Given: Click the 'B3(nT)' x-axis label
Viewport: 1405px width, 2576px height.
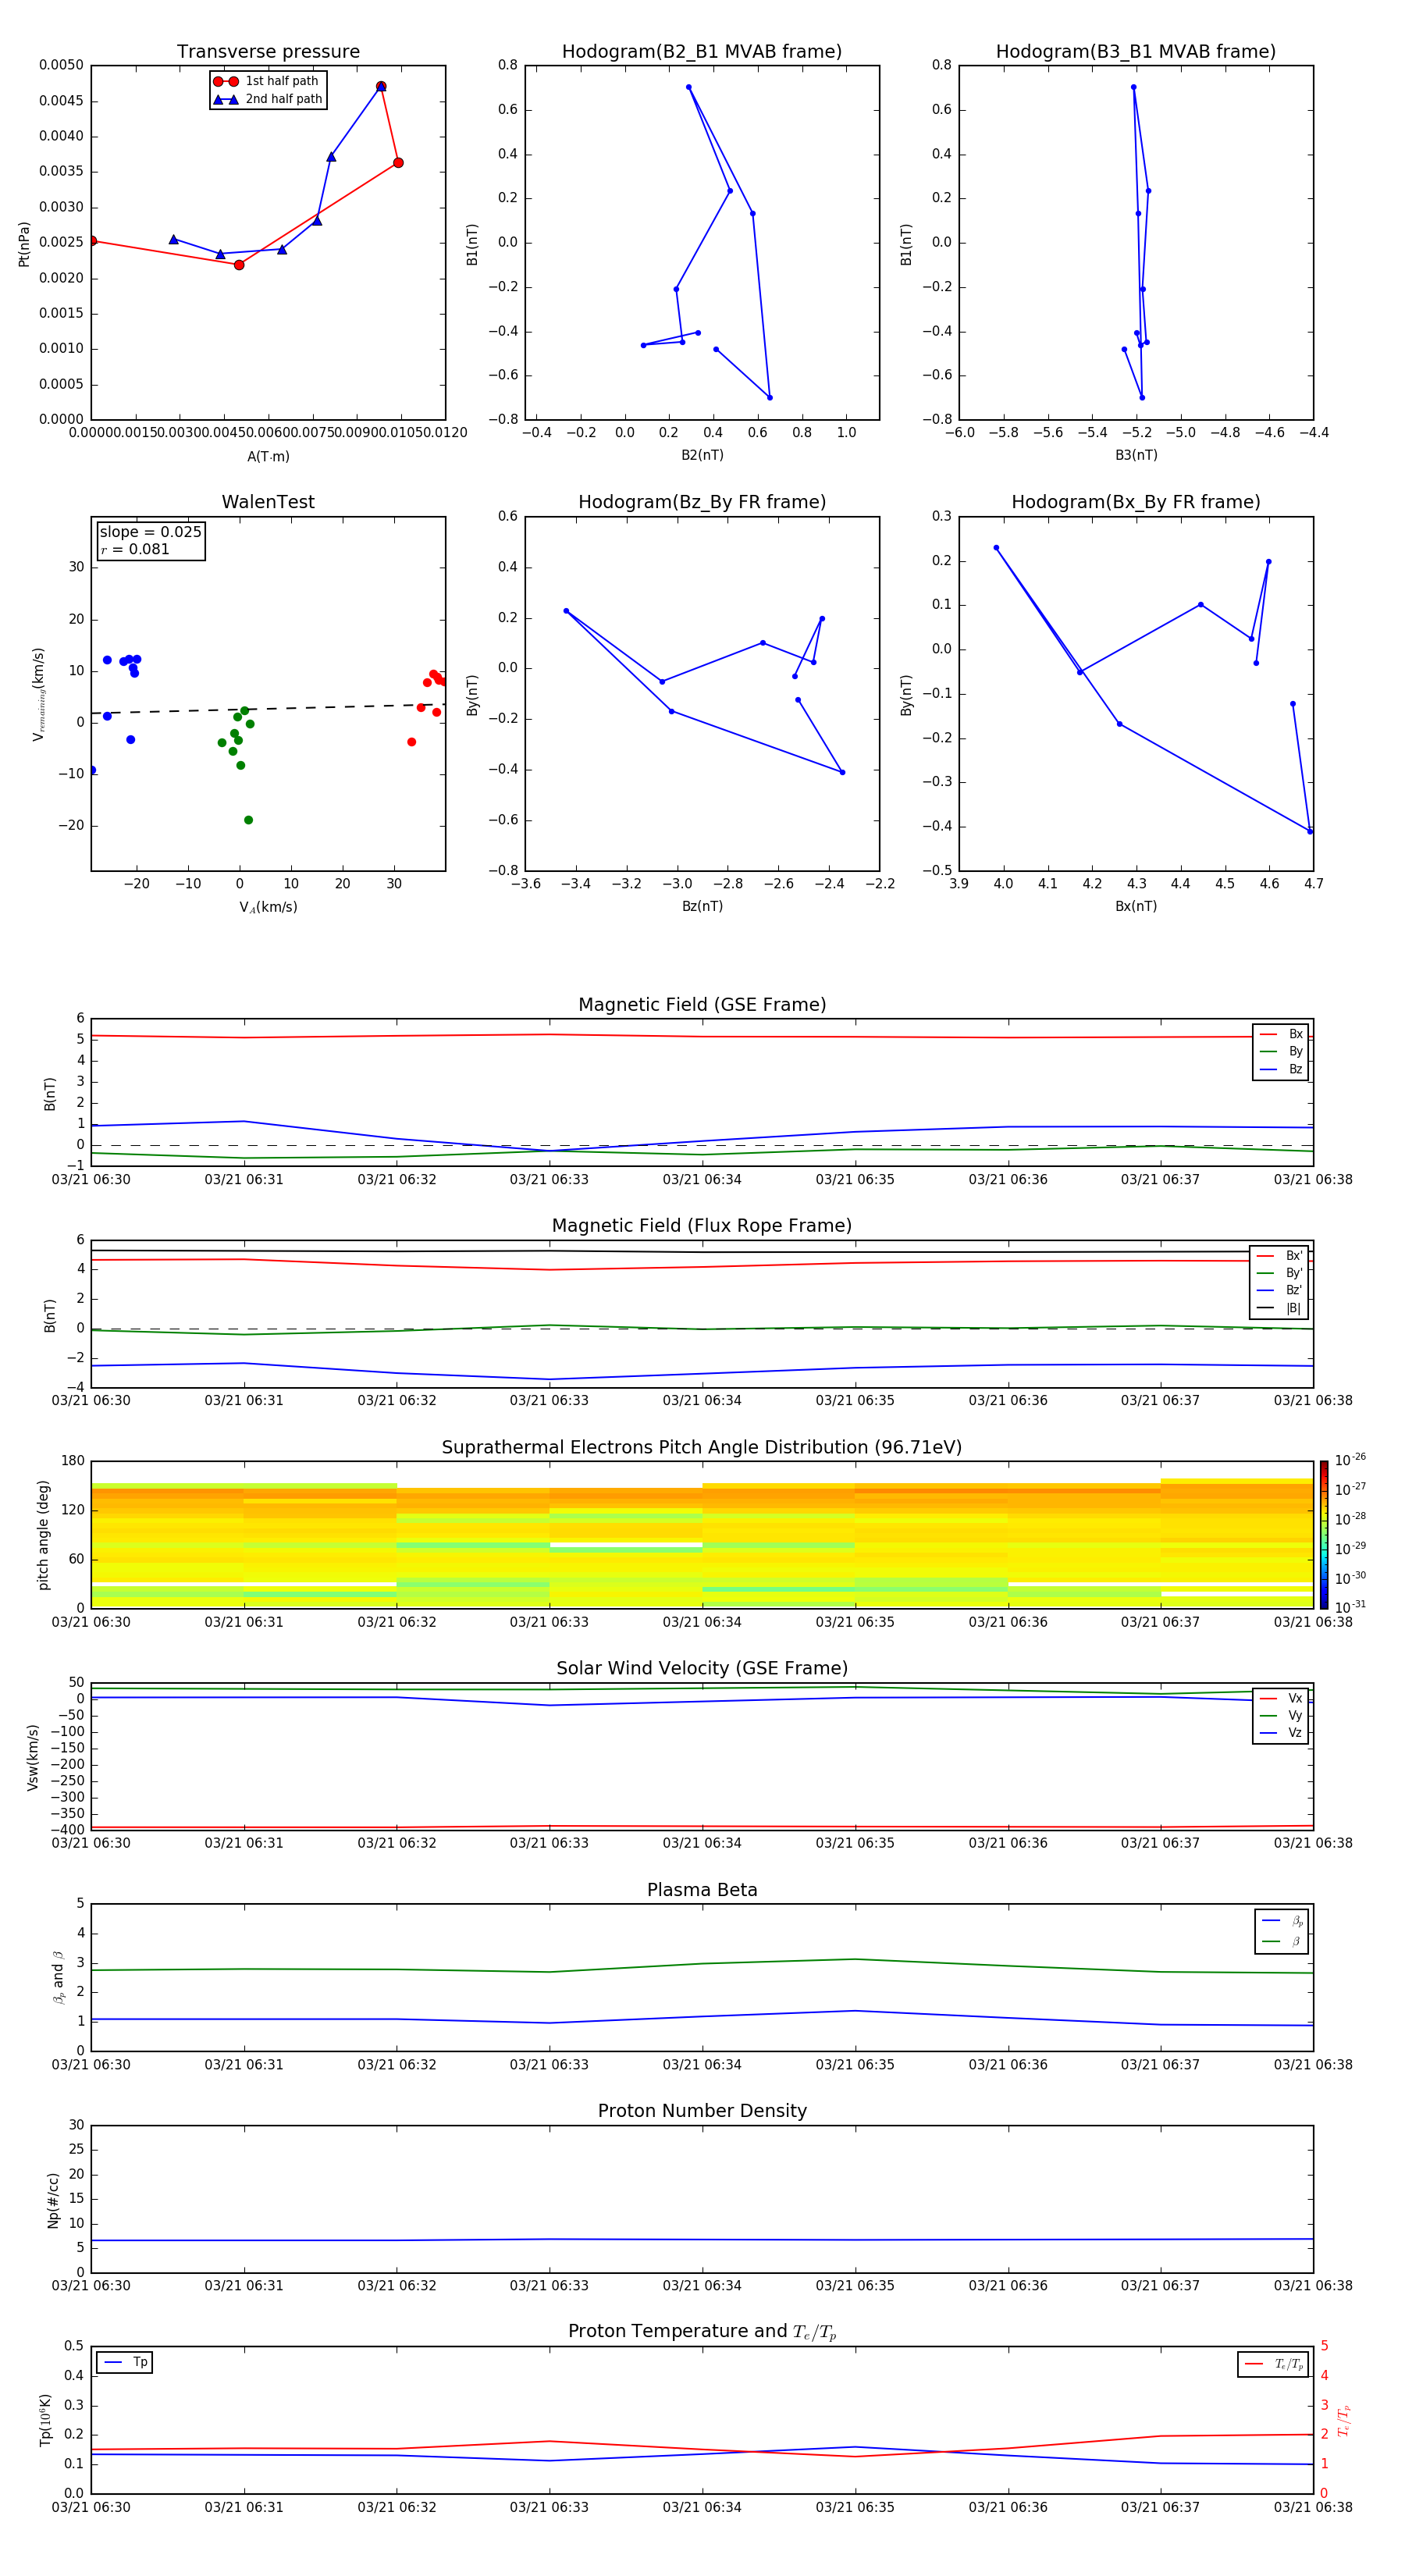Looking at the screenshot, I should (1136, 455).
